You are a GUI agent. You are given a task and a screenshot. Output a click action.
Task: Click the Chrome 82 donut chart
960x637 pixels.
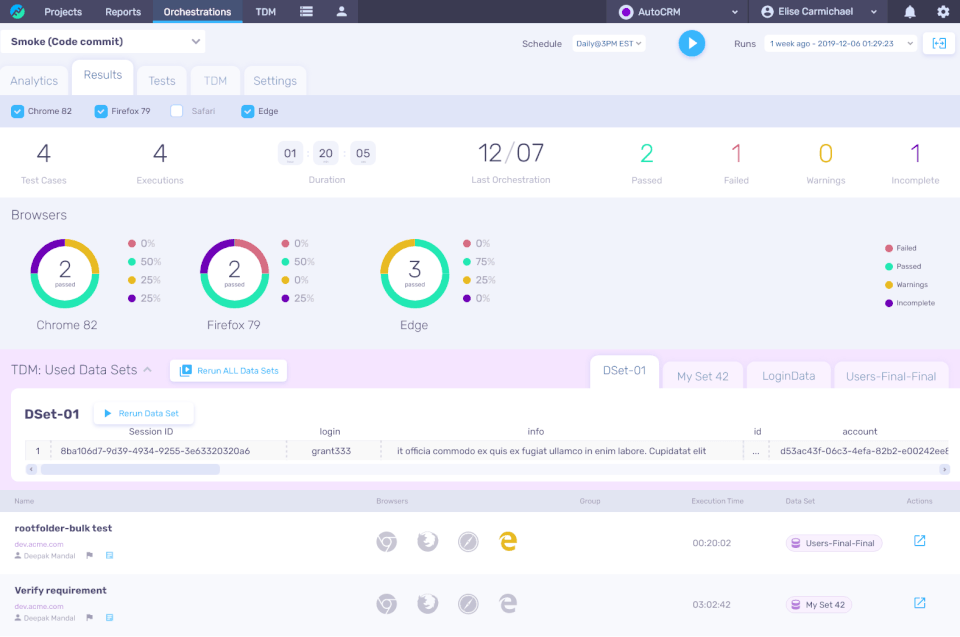pos(65,273)
